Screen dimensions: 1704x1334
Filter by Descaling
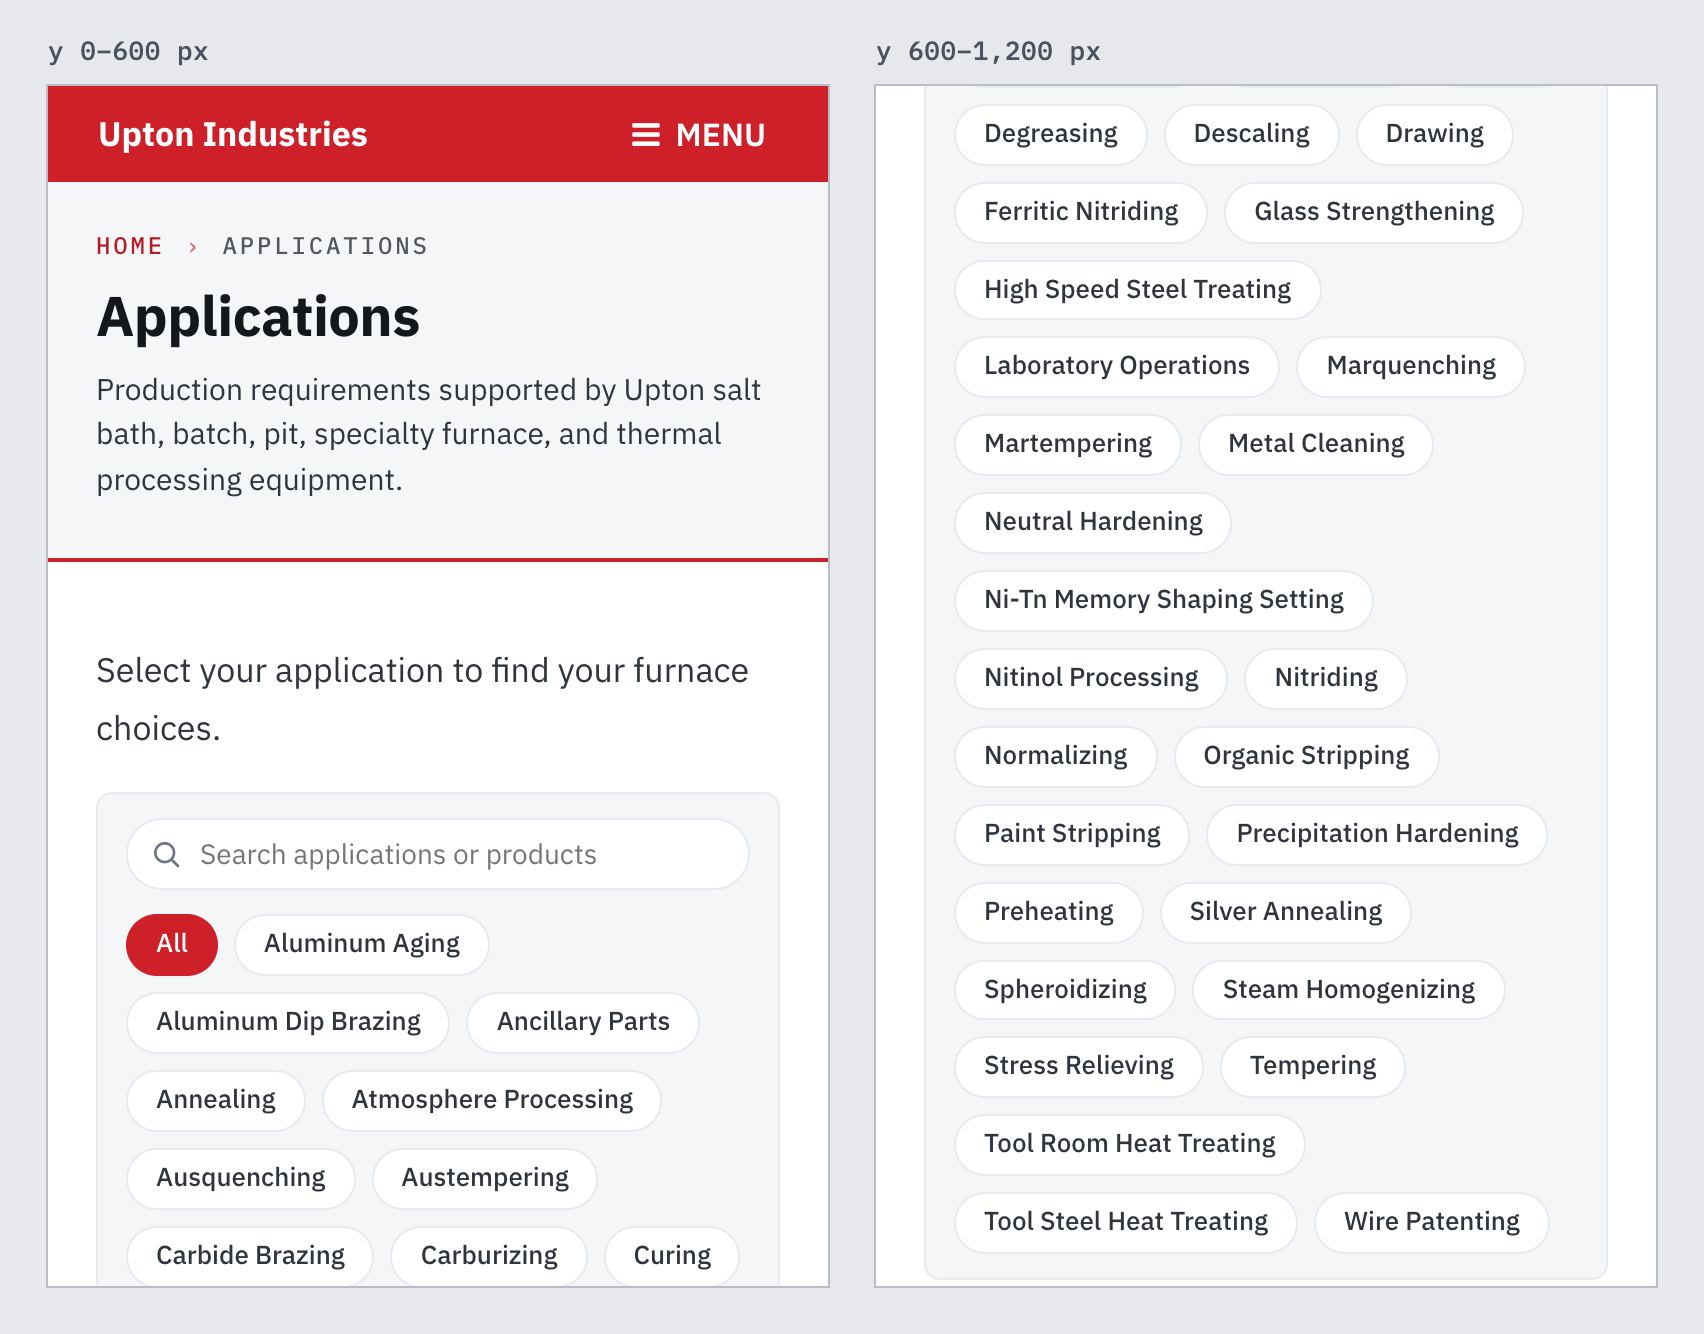[1252, 134]
